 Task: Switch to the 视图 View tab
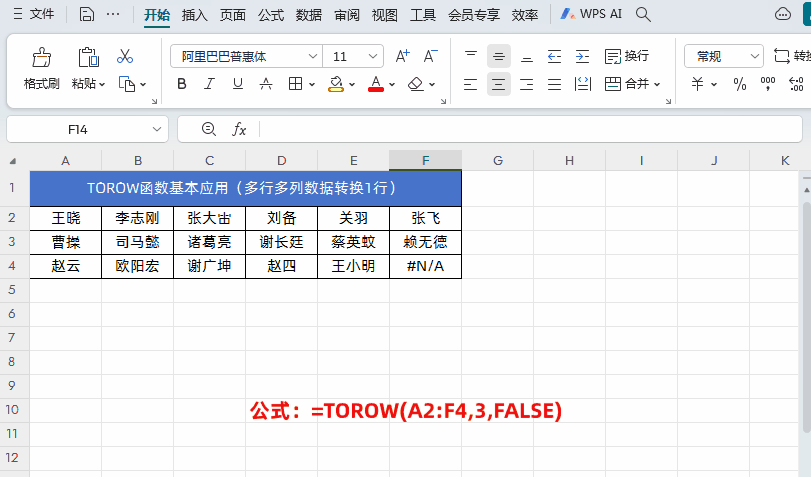coord(385,15)
